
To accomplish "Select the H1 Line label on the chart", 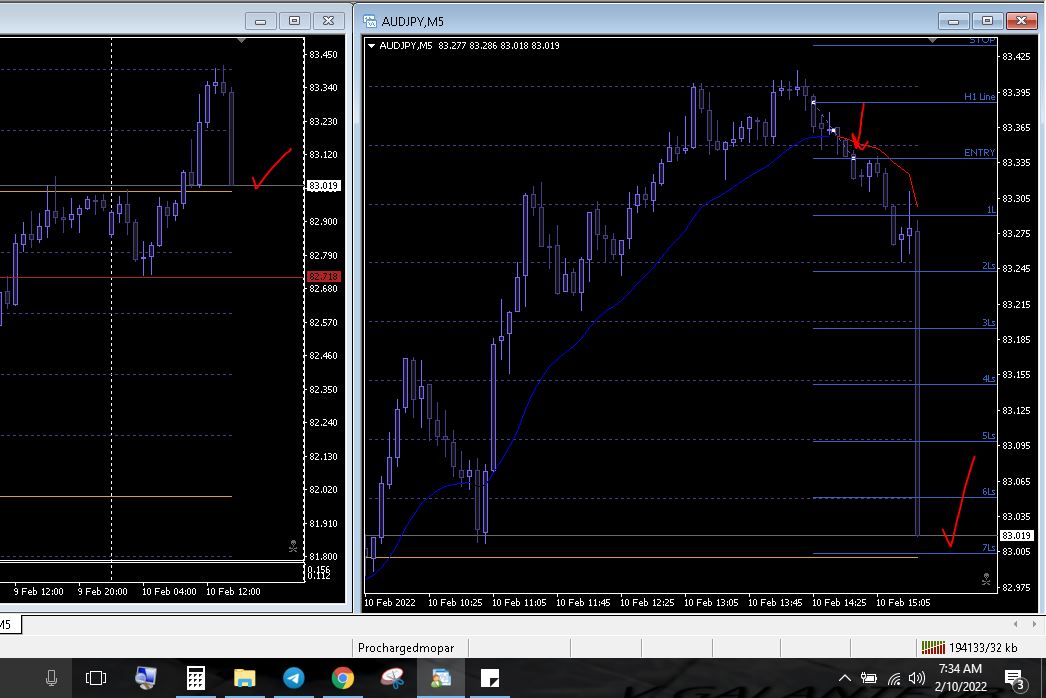I will point(979,97).
